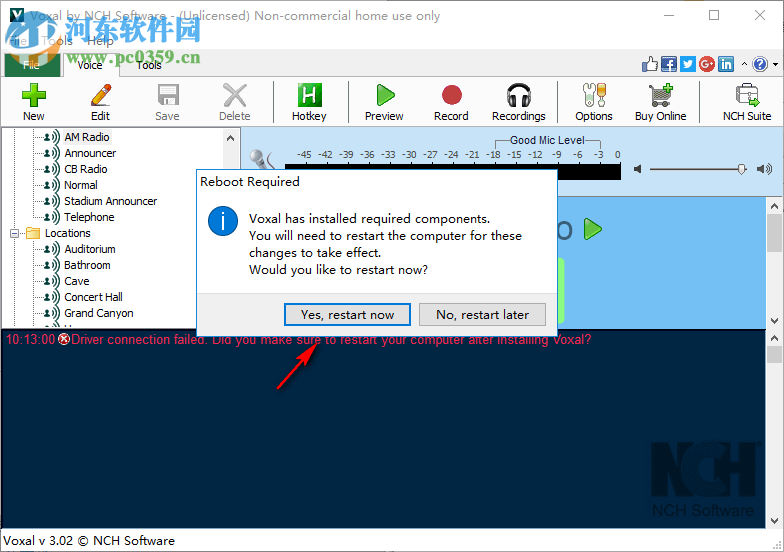This screenshot has width=784, height=552.
Task: Open the NCH Suite toolbox icon
Action: pos(747,96)
